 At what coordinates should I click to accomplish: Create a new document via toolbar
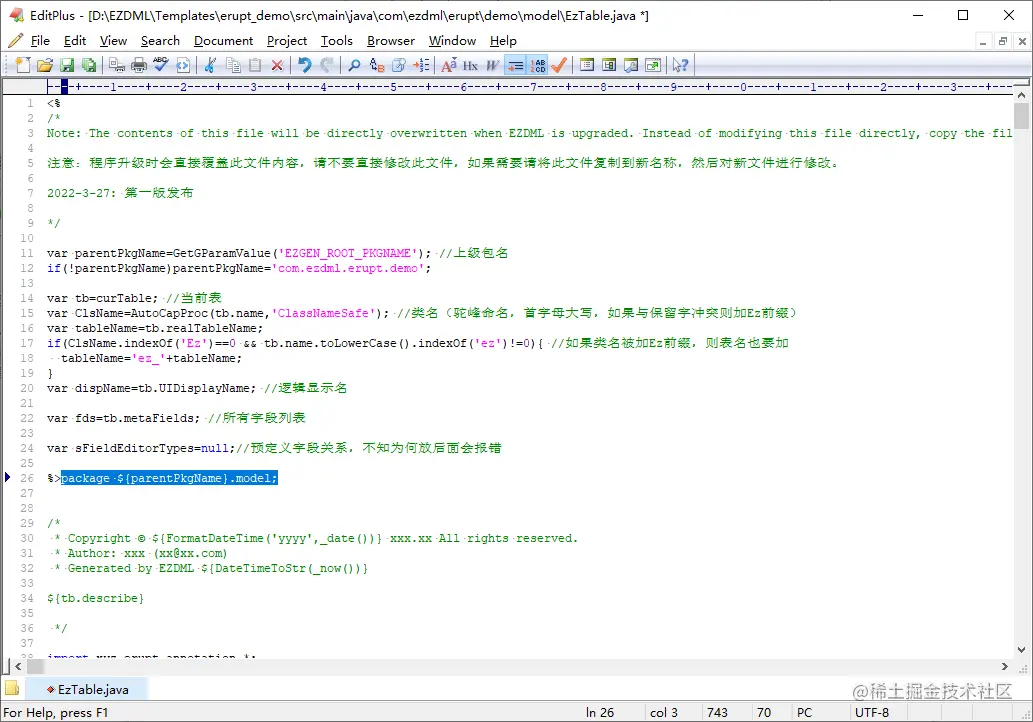point(23,65)
